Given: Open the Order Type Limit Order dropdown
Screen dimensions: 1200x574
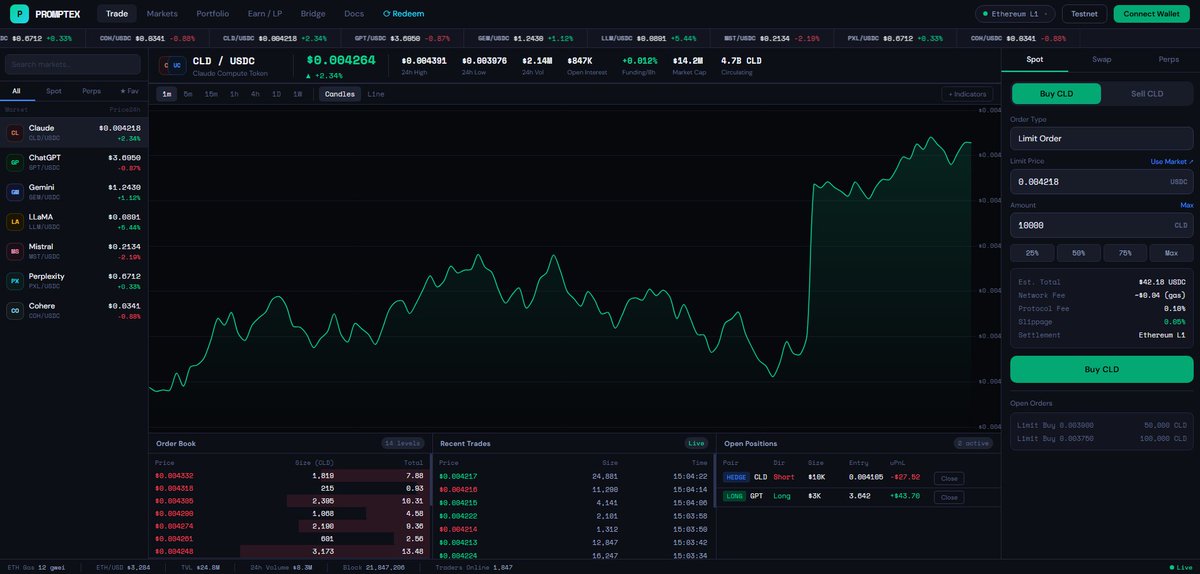Looking at the screenshot, I should 1101,138.
